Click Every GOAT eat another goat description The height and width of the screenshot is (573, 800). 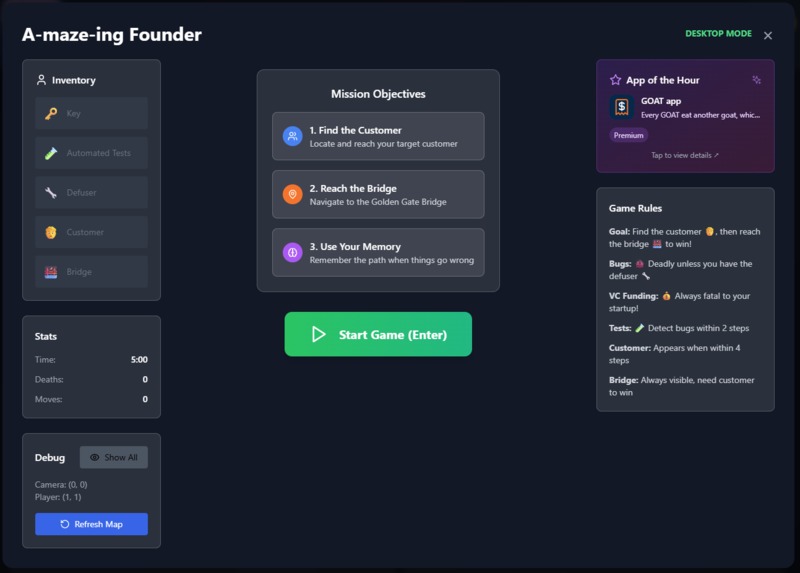[x=700, y=115]
